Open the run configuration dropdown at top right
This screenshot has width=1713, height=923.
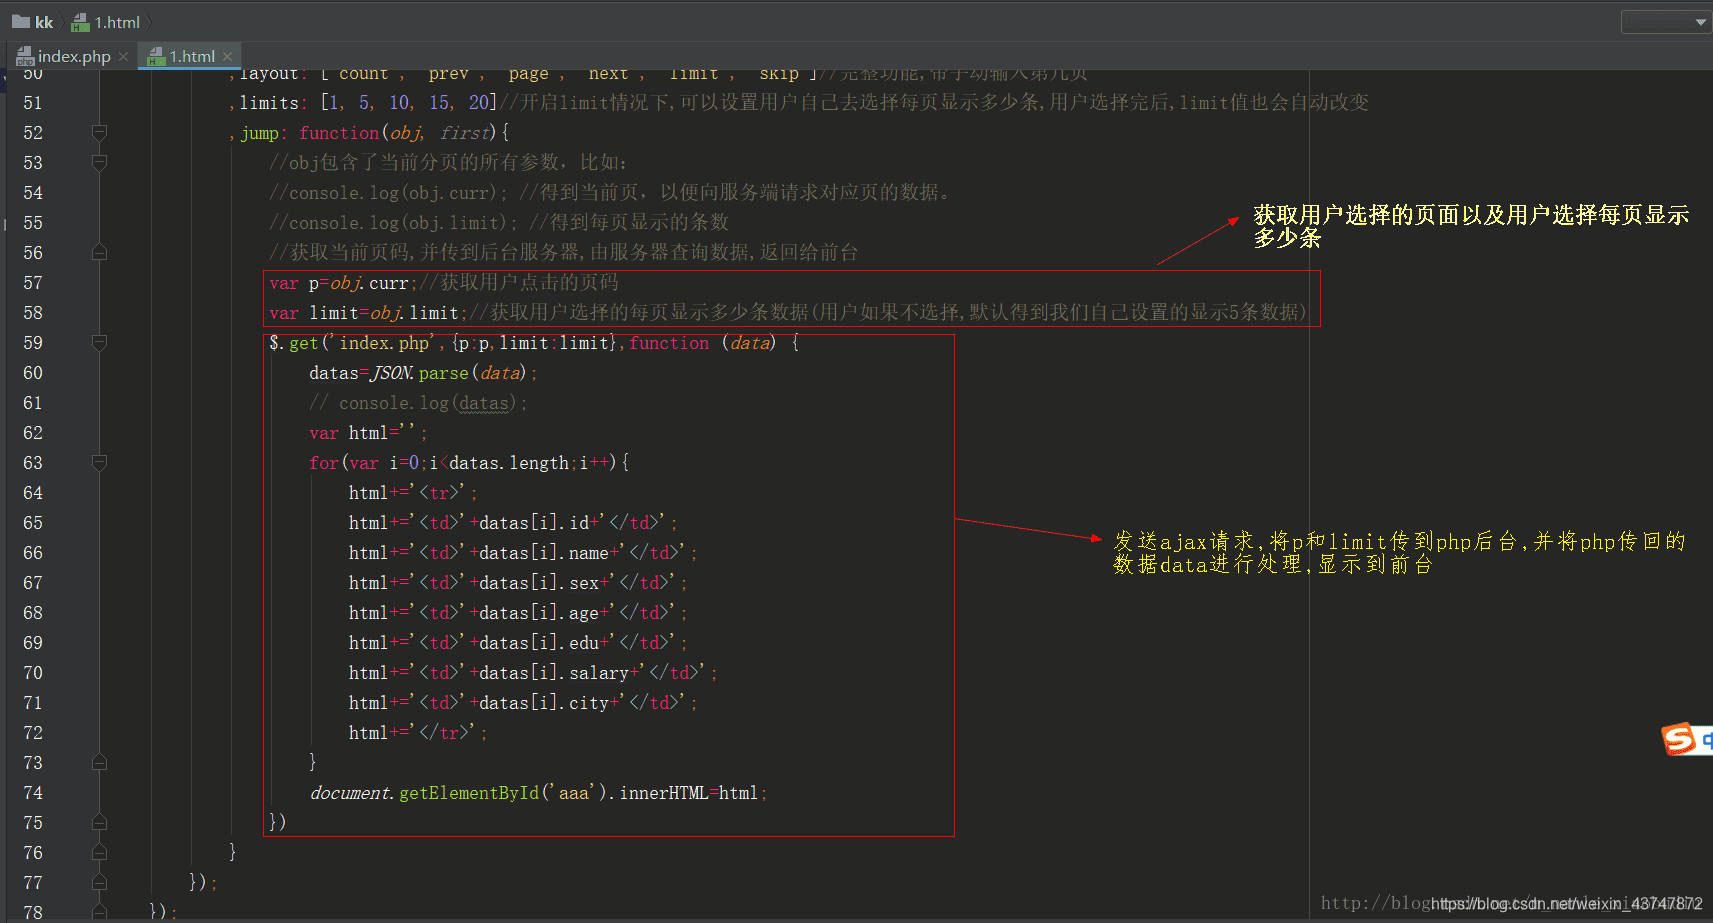coord(1666,21)
